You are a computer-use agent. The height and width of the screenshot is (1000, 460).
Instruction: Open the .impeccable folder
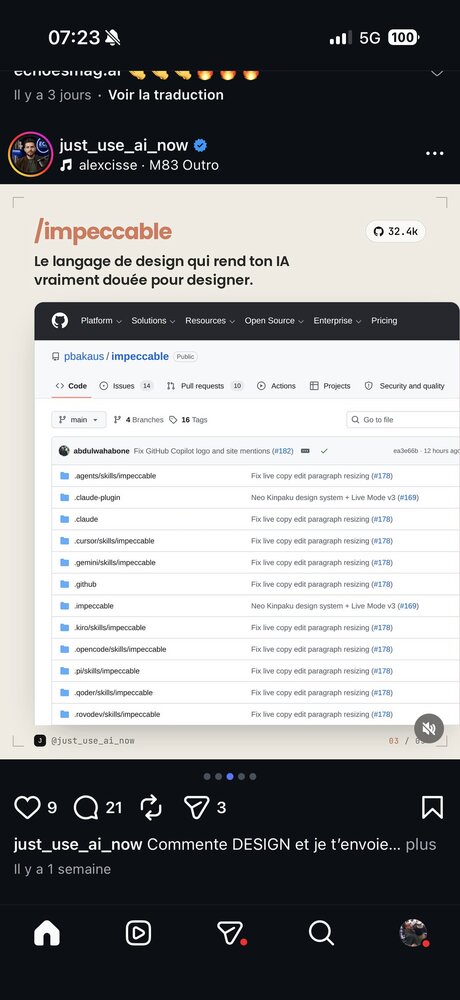pyautogui.click(x=94, y=606)
